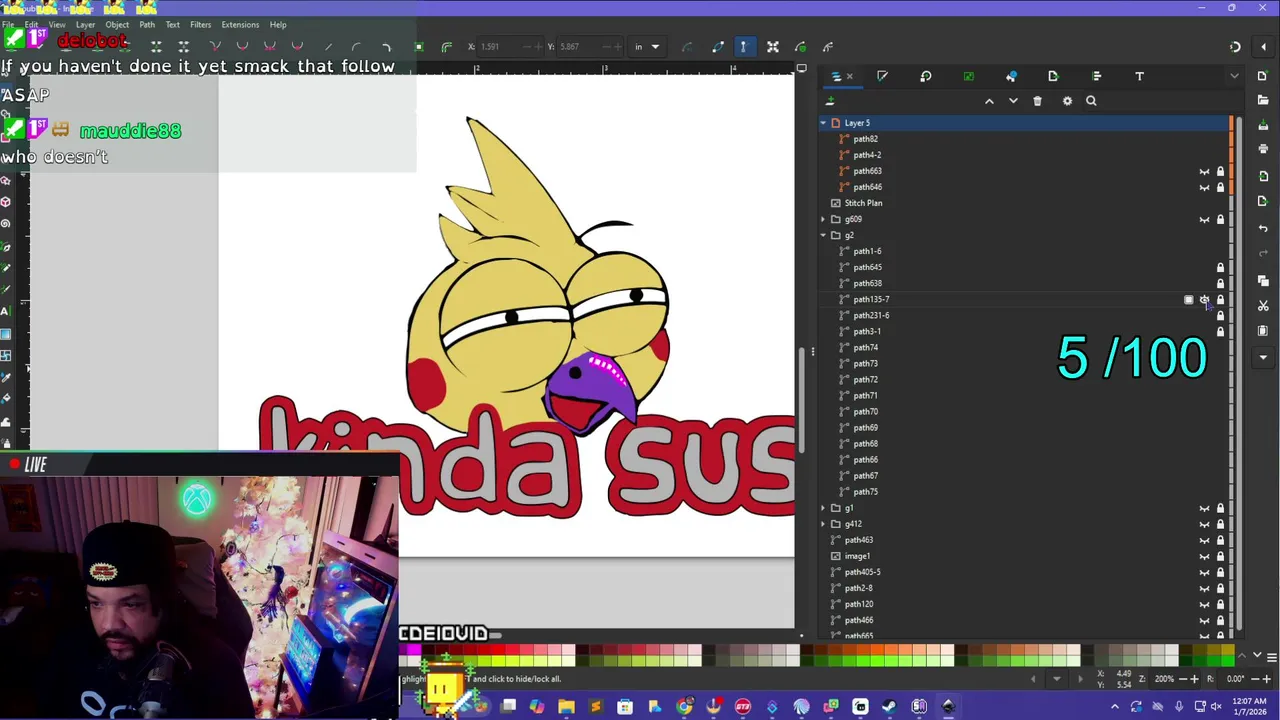1280x720 pixels.
Task: Show hidden path663 via eye icon
Action: point(1204,171)
